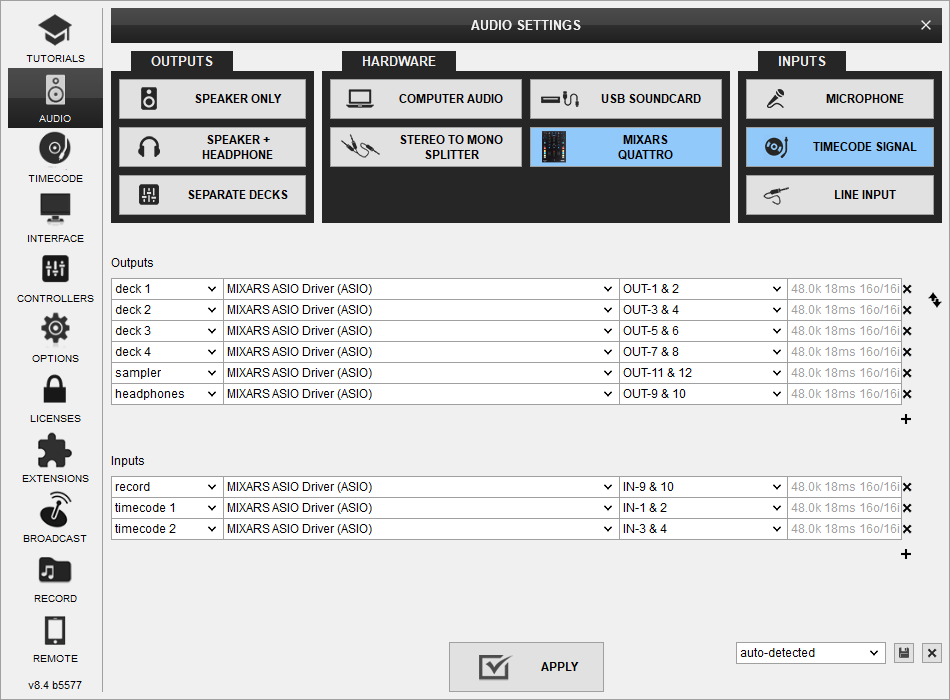Switch to the Interface settings tab

55,217
